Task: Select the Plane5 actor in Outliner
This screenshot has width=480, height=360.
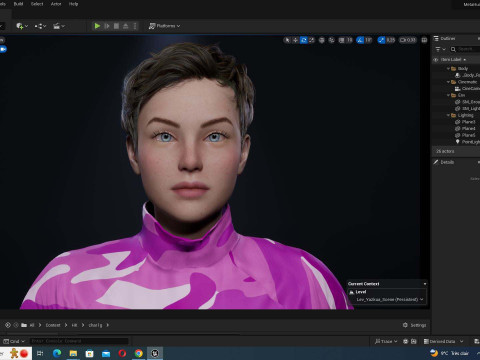Action: click(456, 135)
